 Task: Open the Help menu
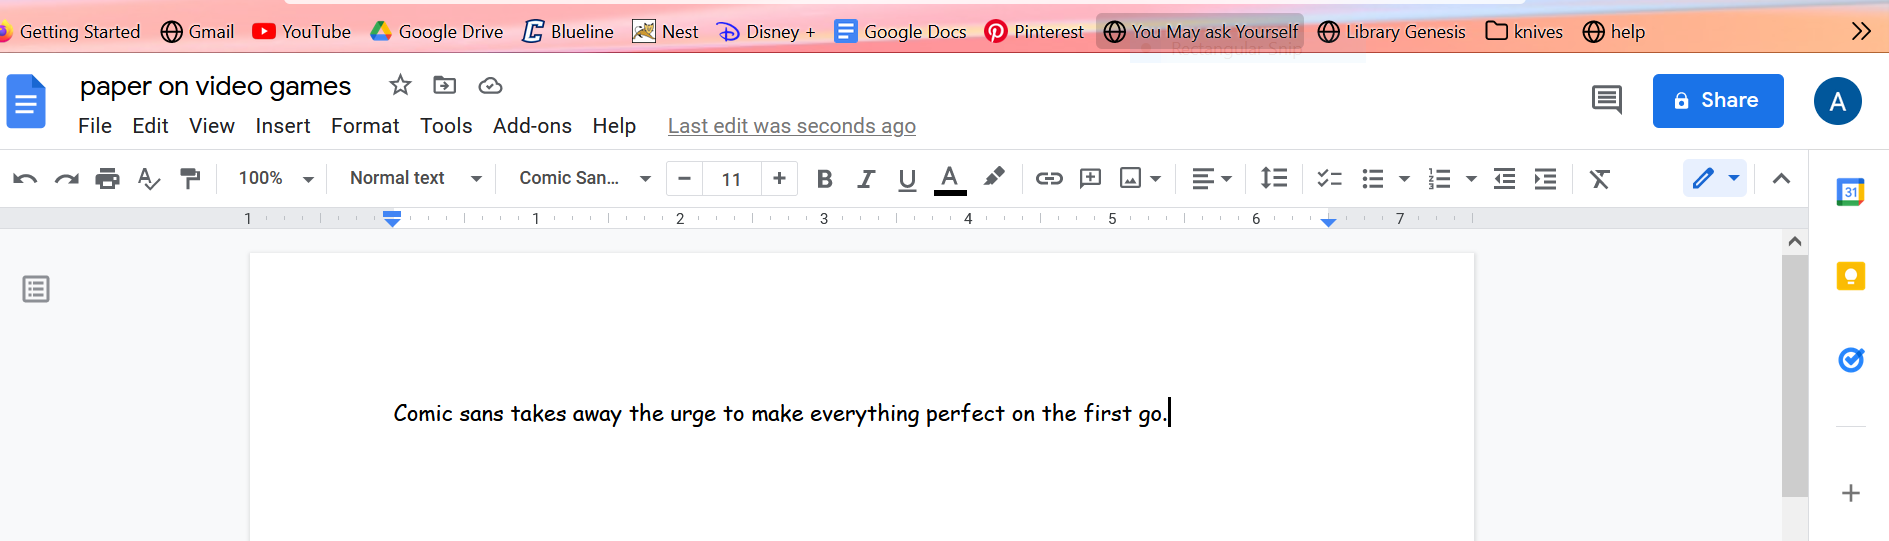tap(614, 126)
